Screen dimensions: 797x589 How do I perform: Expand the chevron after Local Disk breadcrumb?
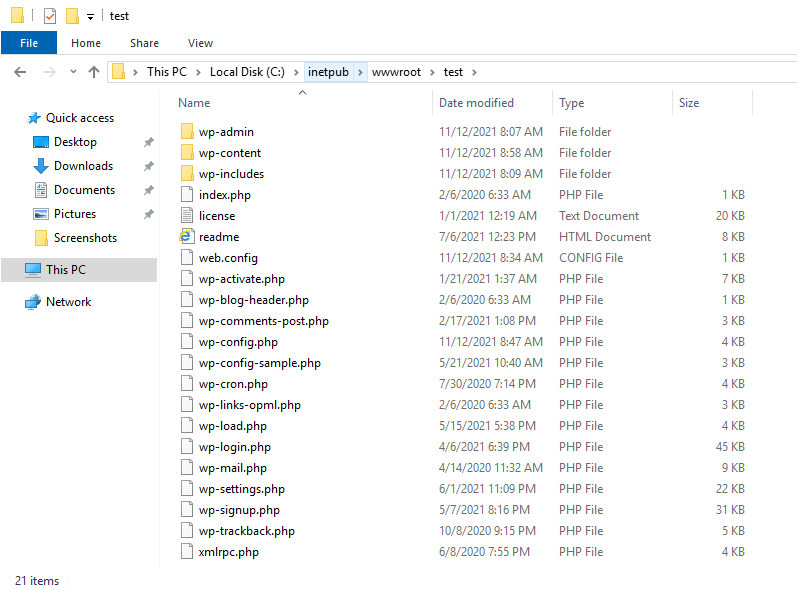(296, 72)
